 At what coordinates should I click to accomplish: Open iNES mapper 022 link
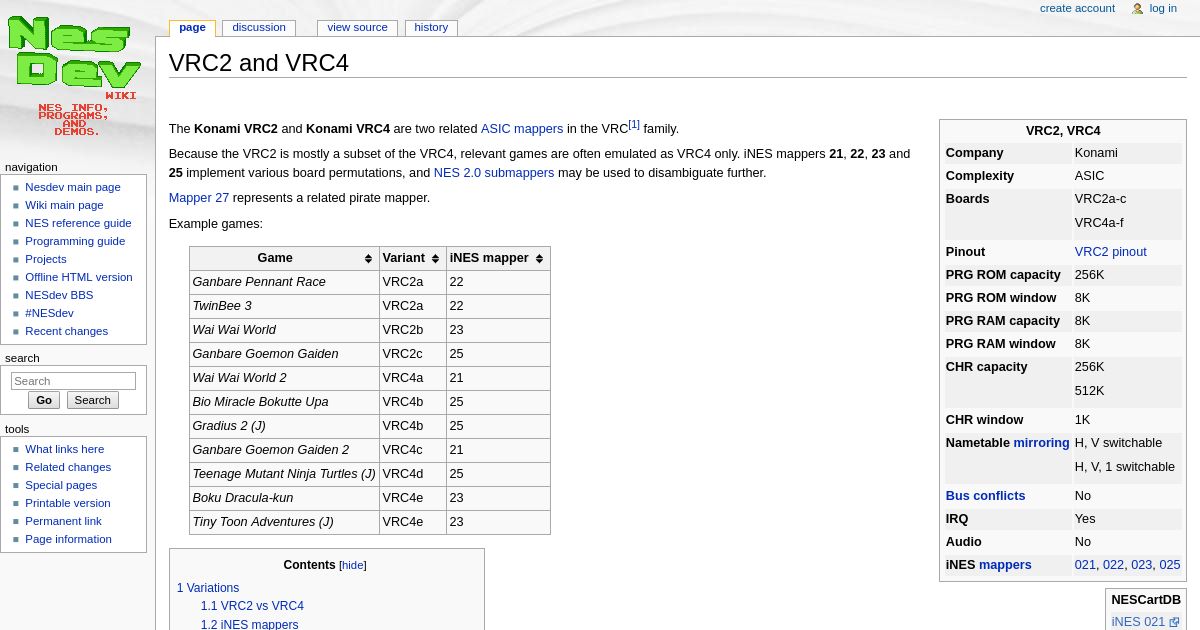tap(1113, 565)
